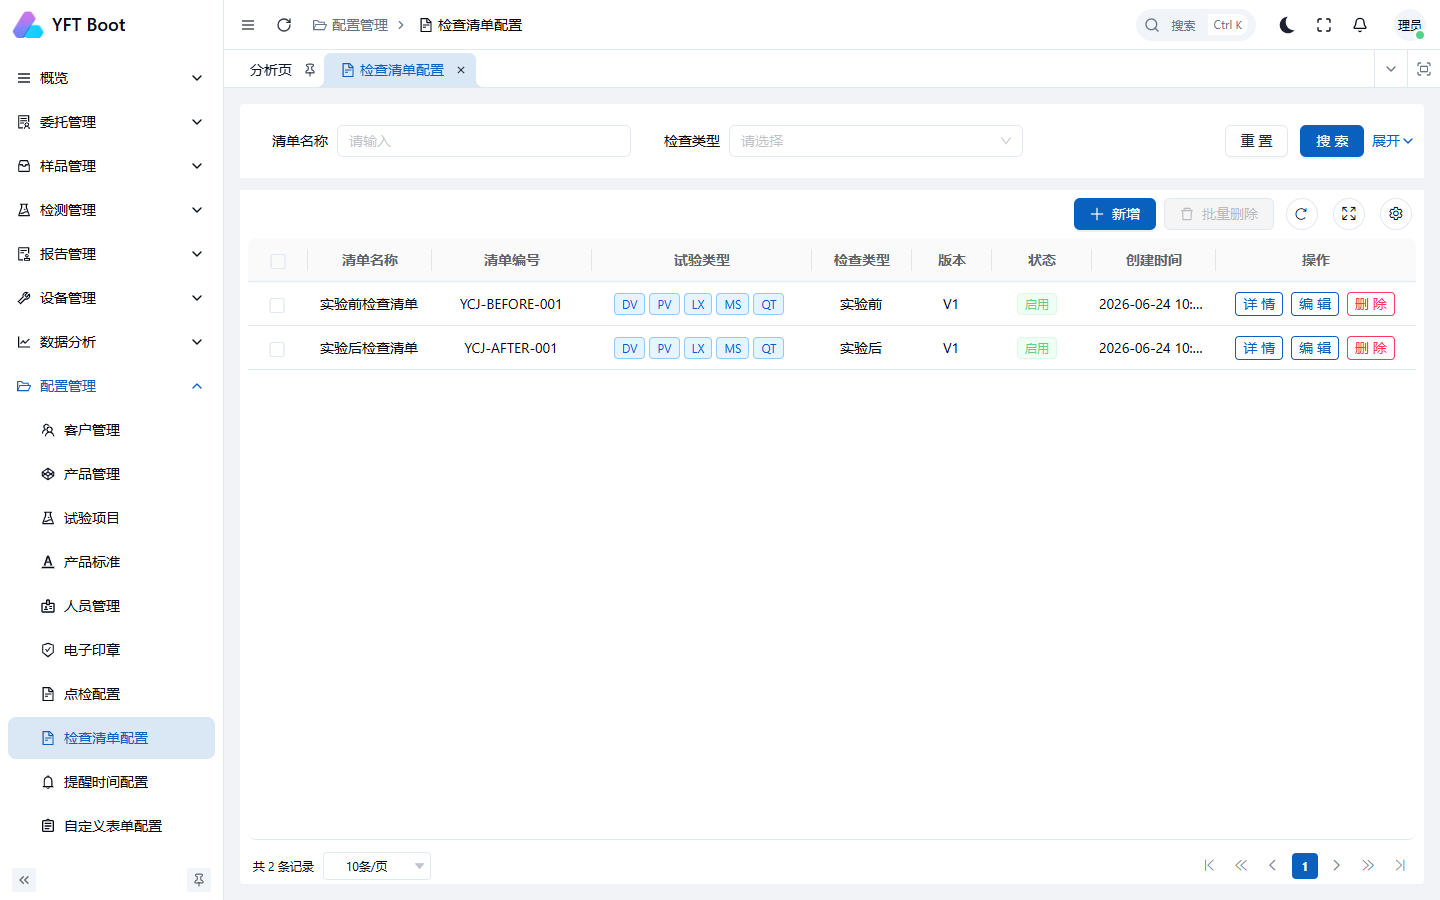Image resolution: width=1440 pixels, height=900 pixels.
Task: Close the 检查清单配置 tab
Action: (x=461, y=70)
